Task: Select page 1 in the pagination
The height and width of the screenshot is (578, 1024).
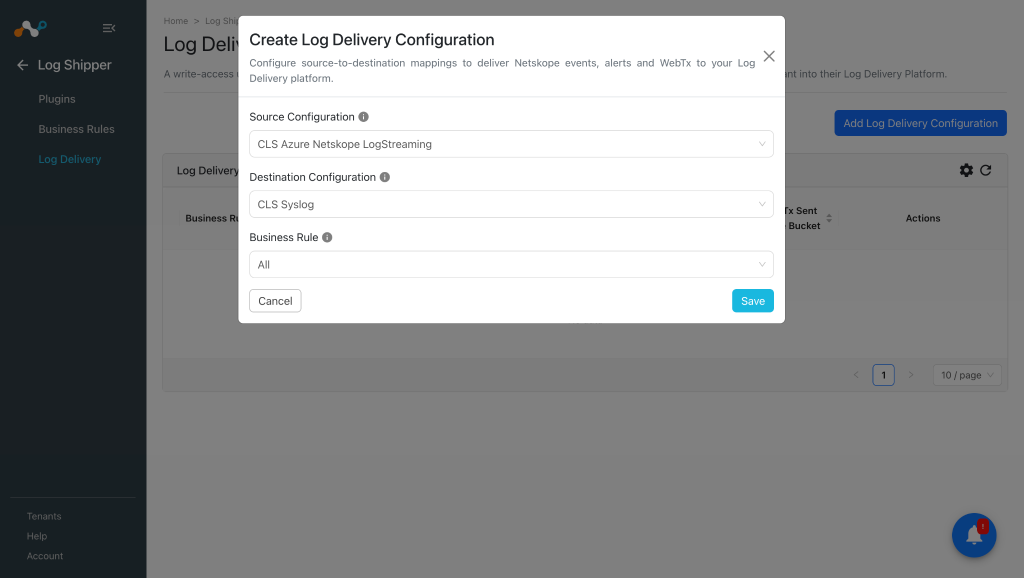Action: (x=883, y=375)
